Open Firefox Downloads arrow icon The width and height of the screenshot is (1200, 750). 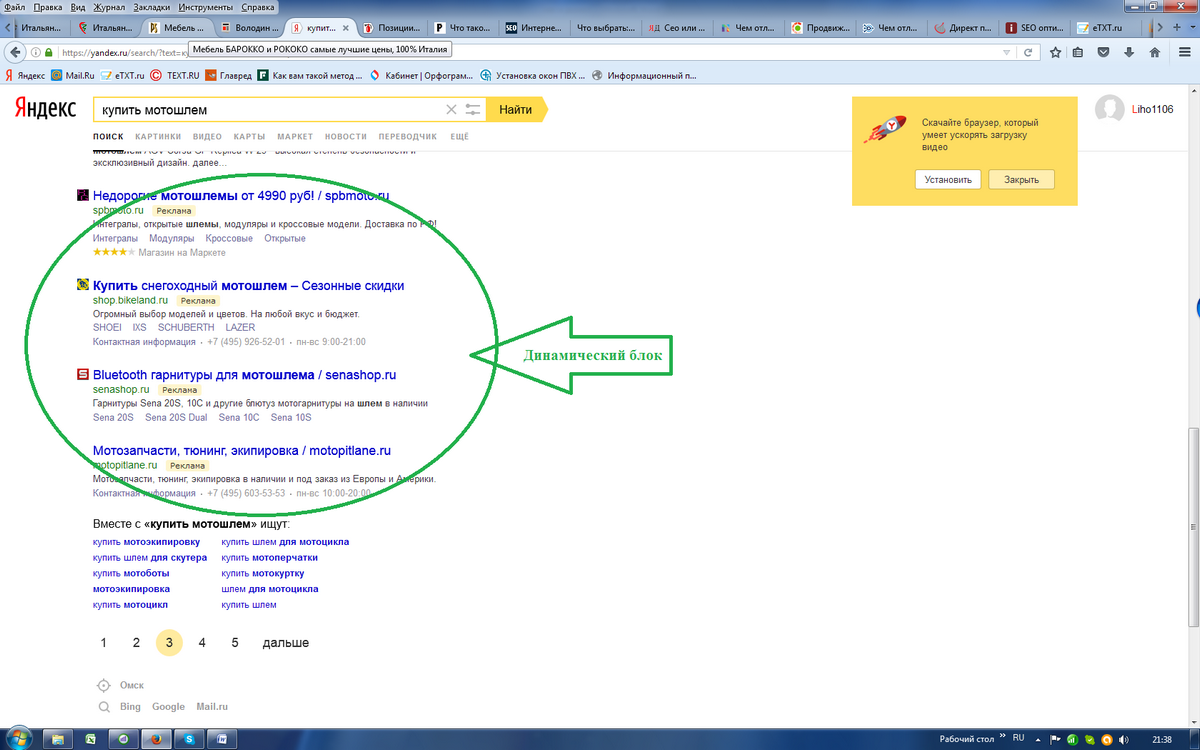click(x=1128, y=52)
